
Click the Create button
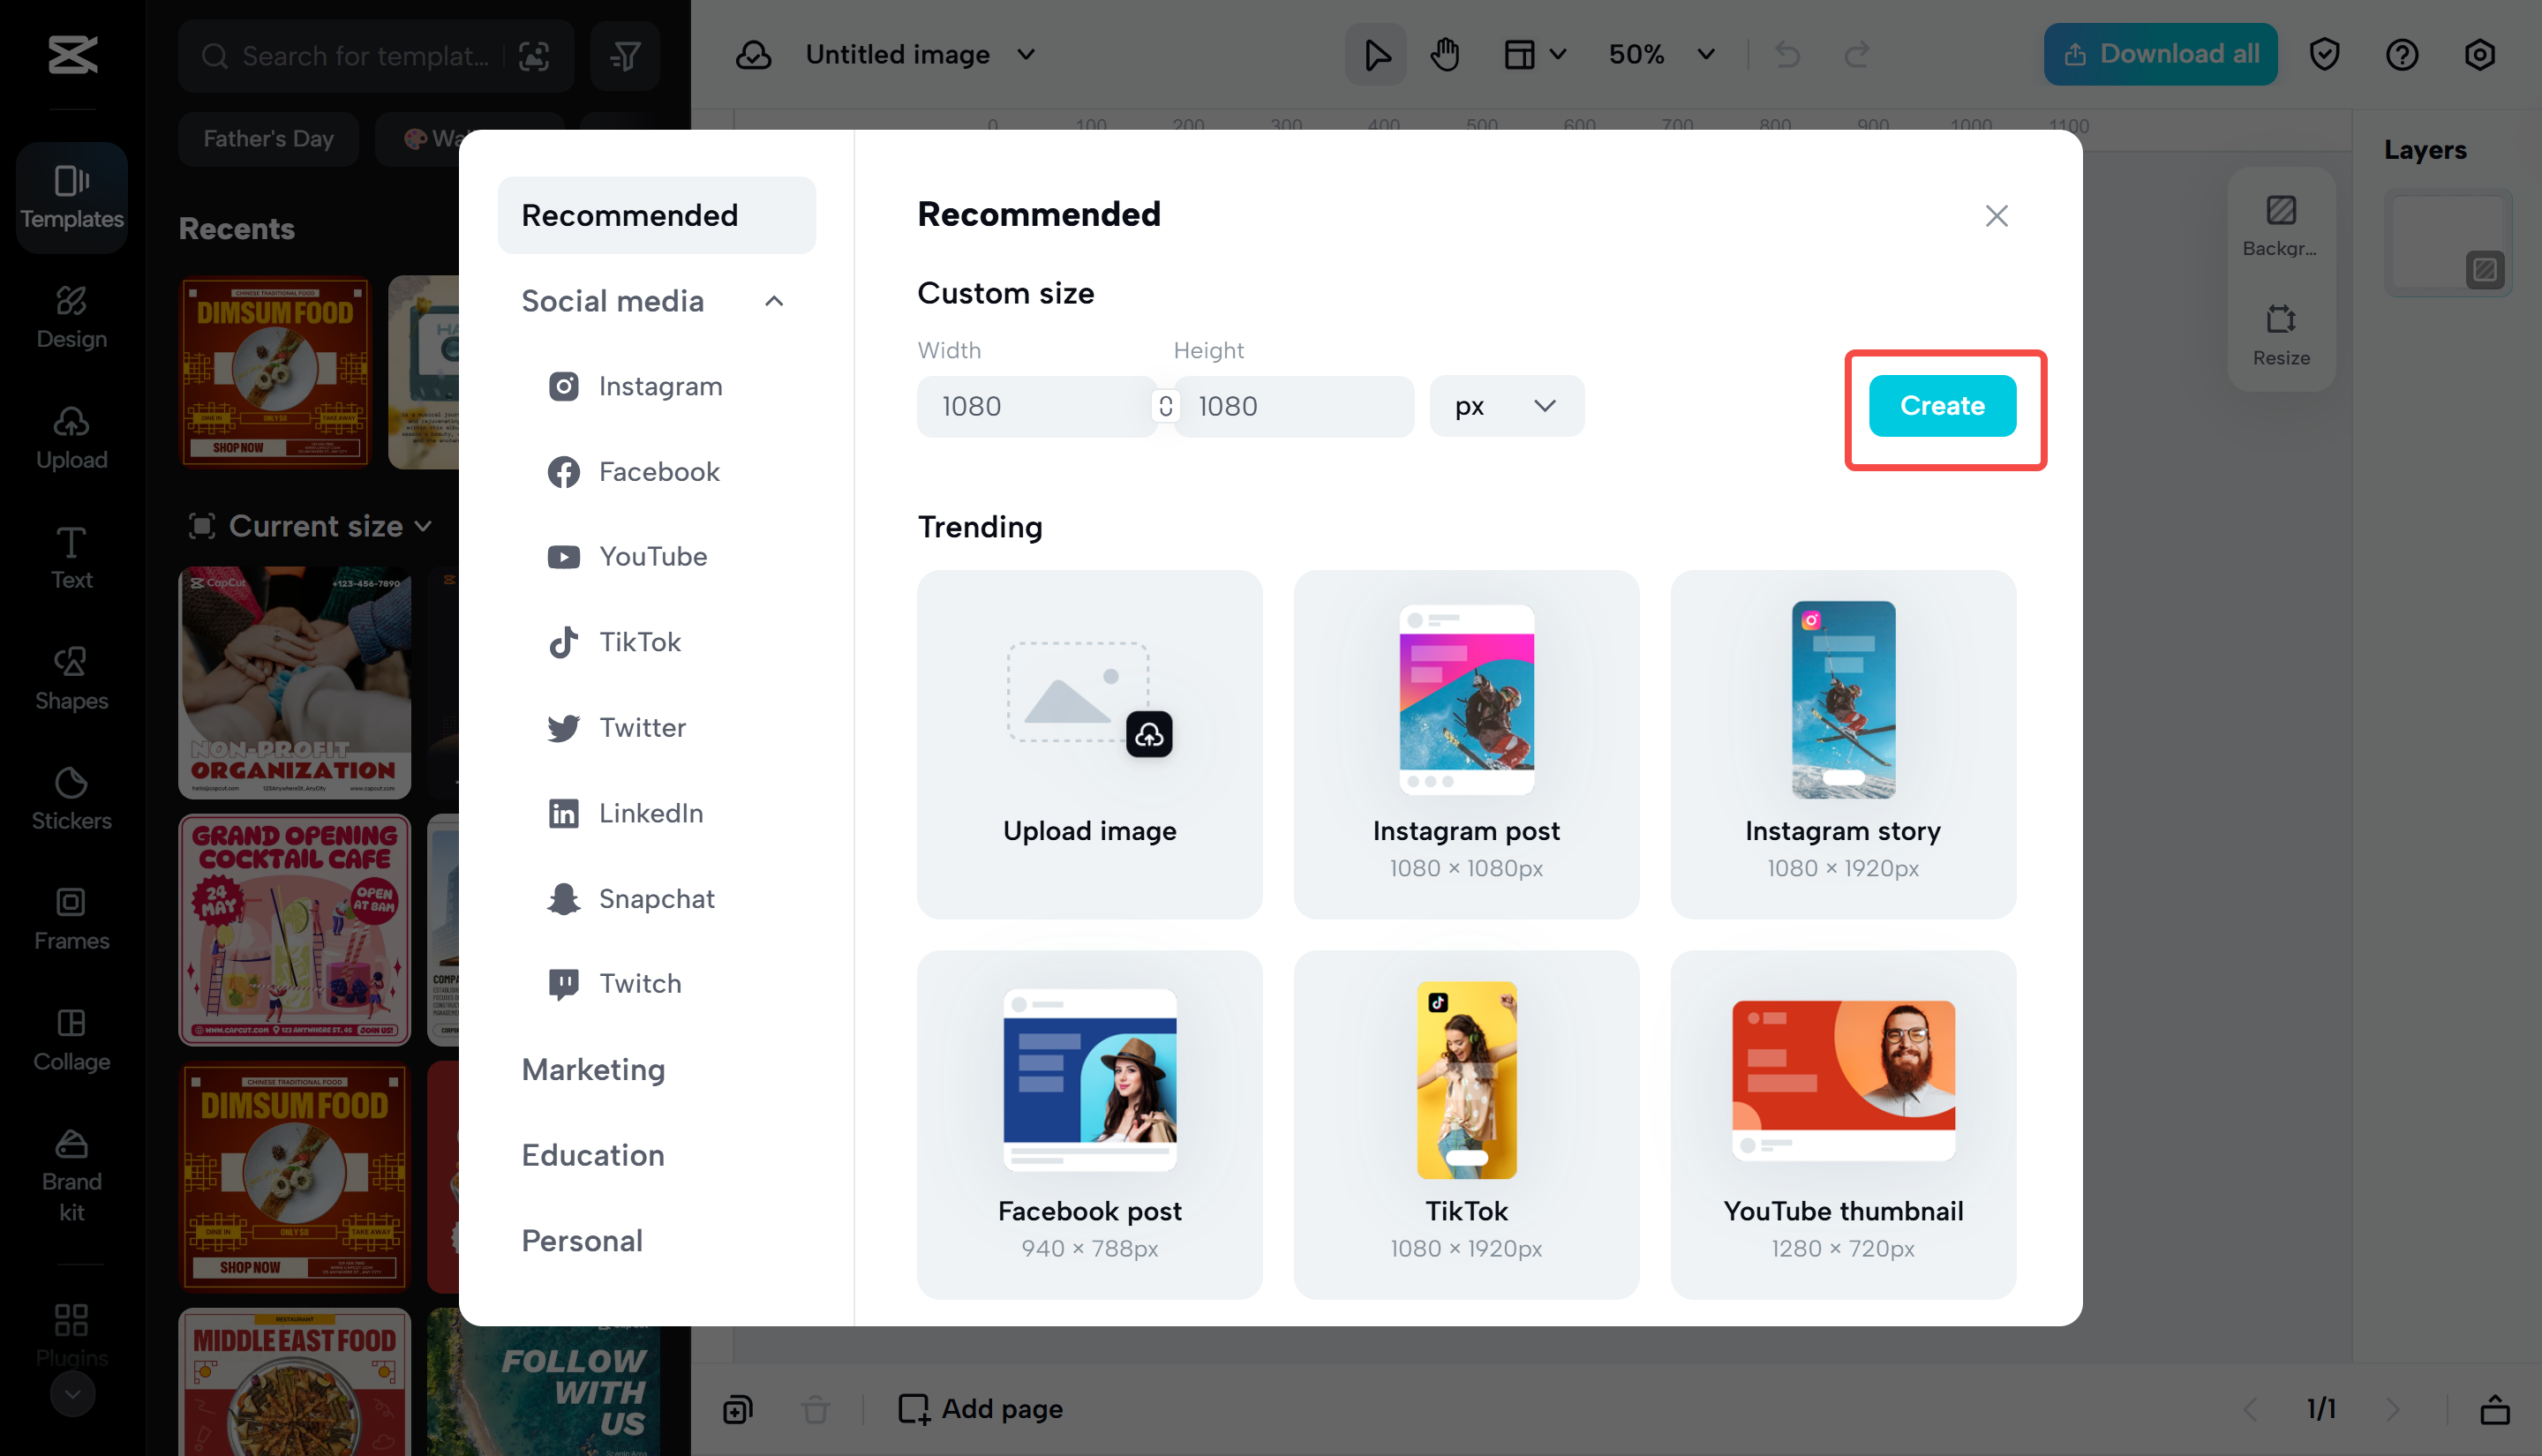(x=1942, y=406)
